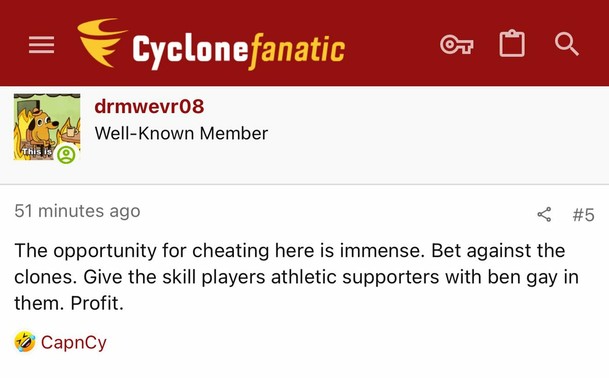Click the gray user info header area
The image size is (609, 378).
427,135
